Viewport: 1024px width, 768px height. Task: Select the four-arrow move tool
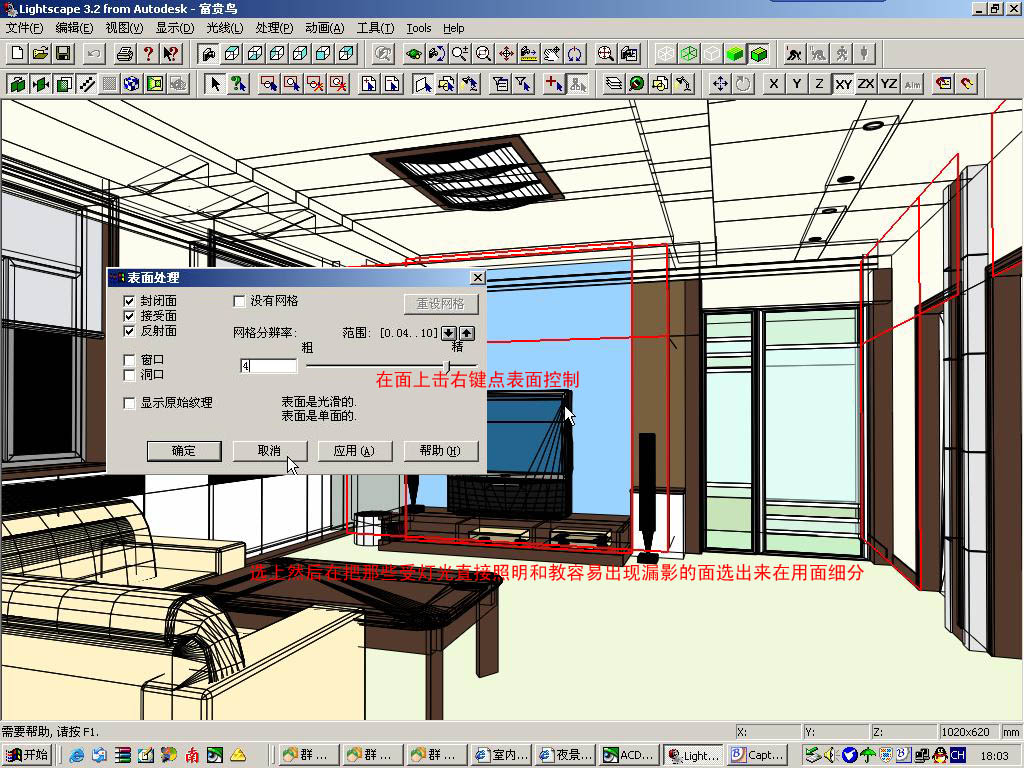[x=720, y=84]
